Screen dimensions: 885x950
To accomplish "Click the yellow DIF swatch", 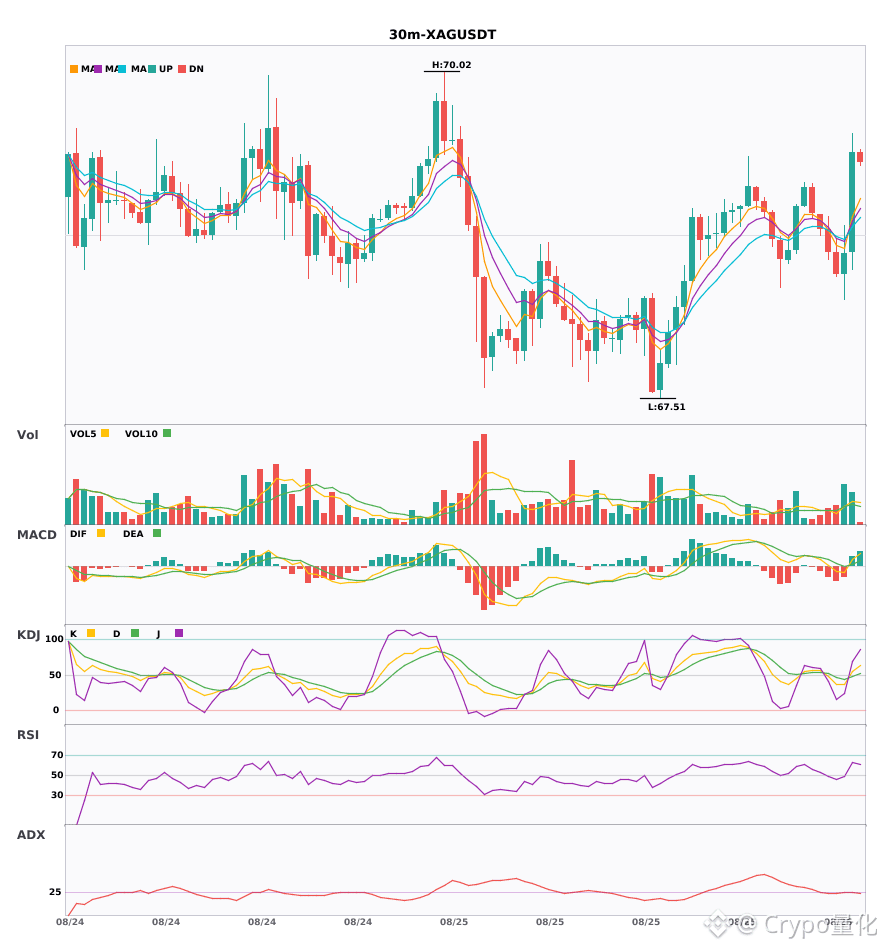I will pos(101,533).
